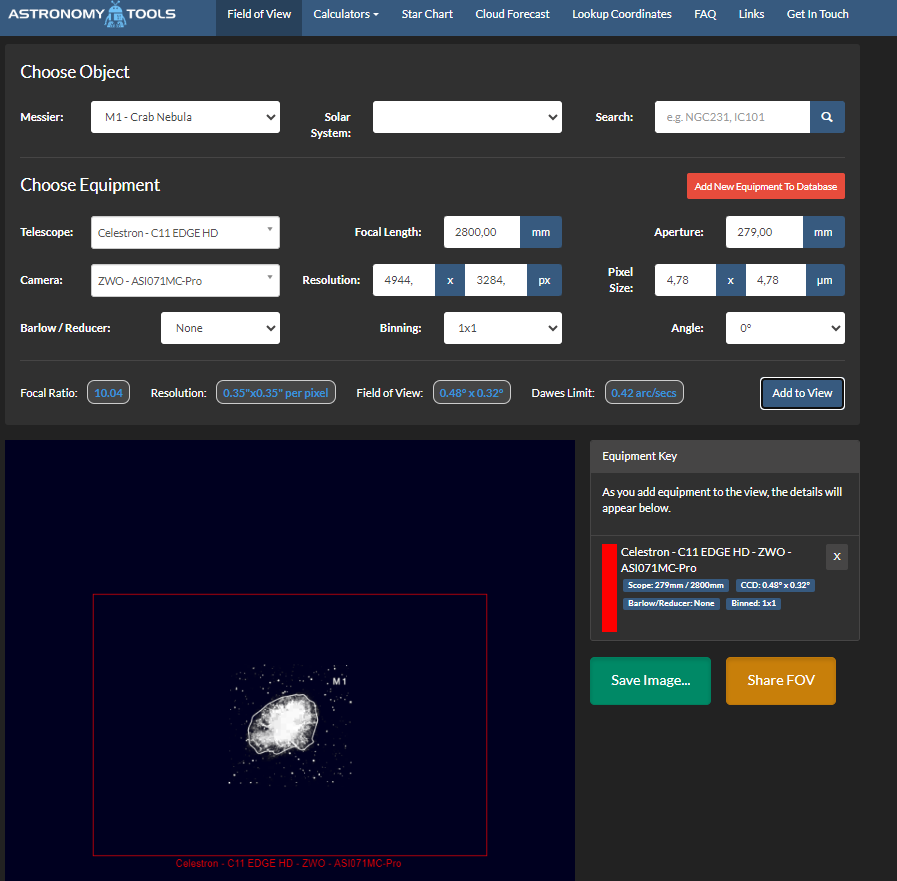Click Add New Equipment To Database

(765, 186)
